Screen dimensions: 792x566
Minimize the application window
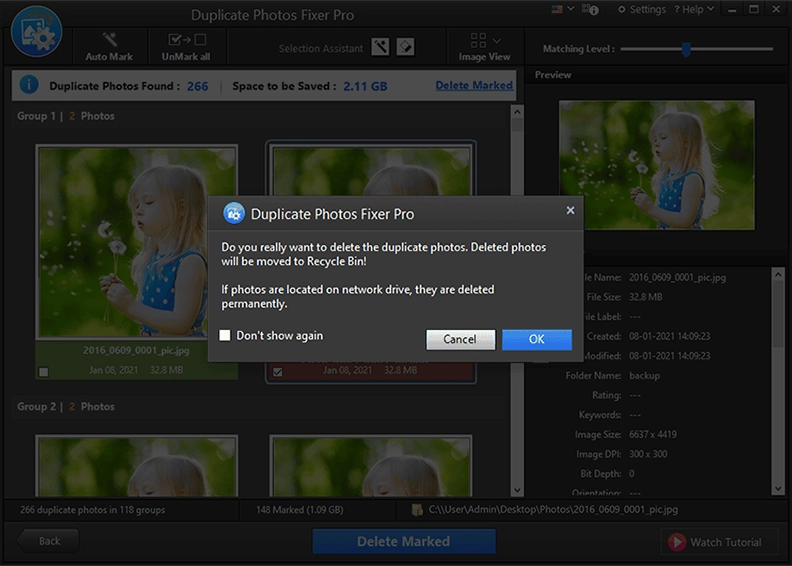tap(732, 10)
